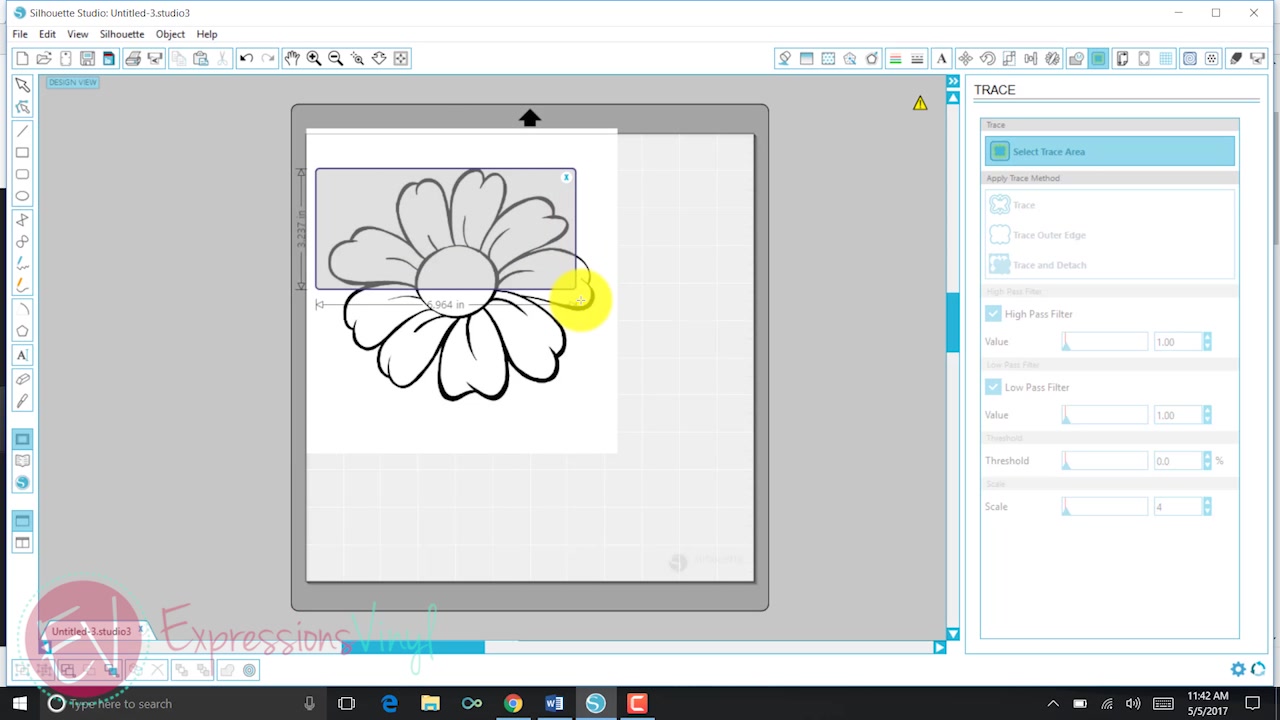Open the Library book icon
This screenshot has height=720, width=1280.
22,461
